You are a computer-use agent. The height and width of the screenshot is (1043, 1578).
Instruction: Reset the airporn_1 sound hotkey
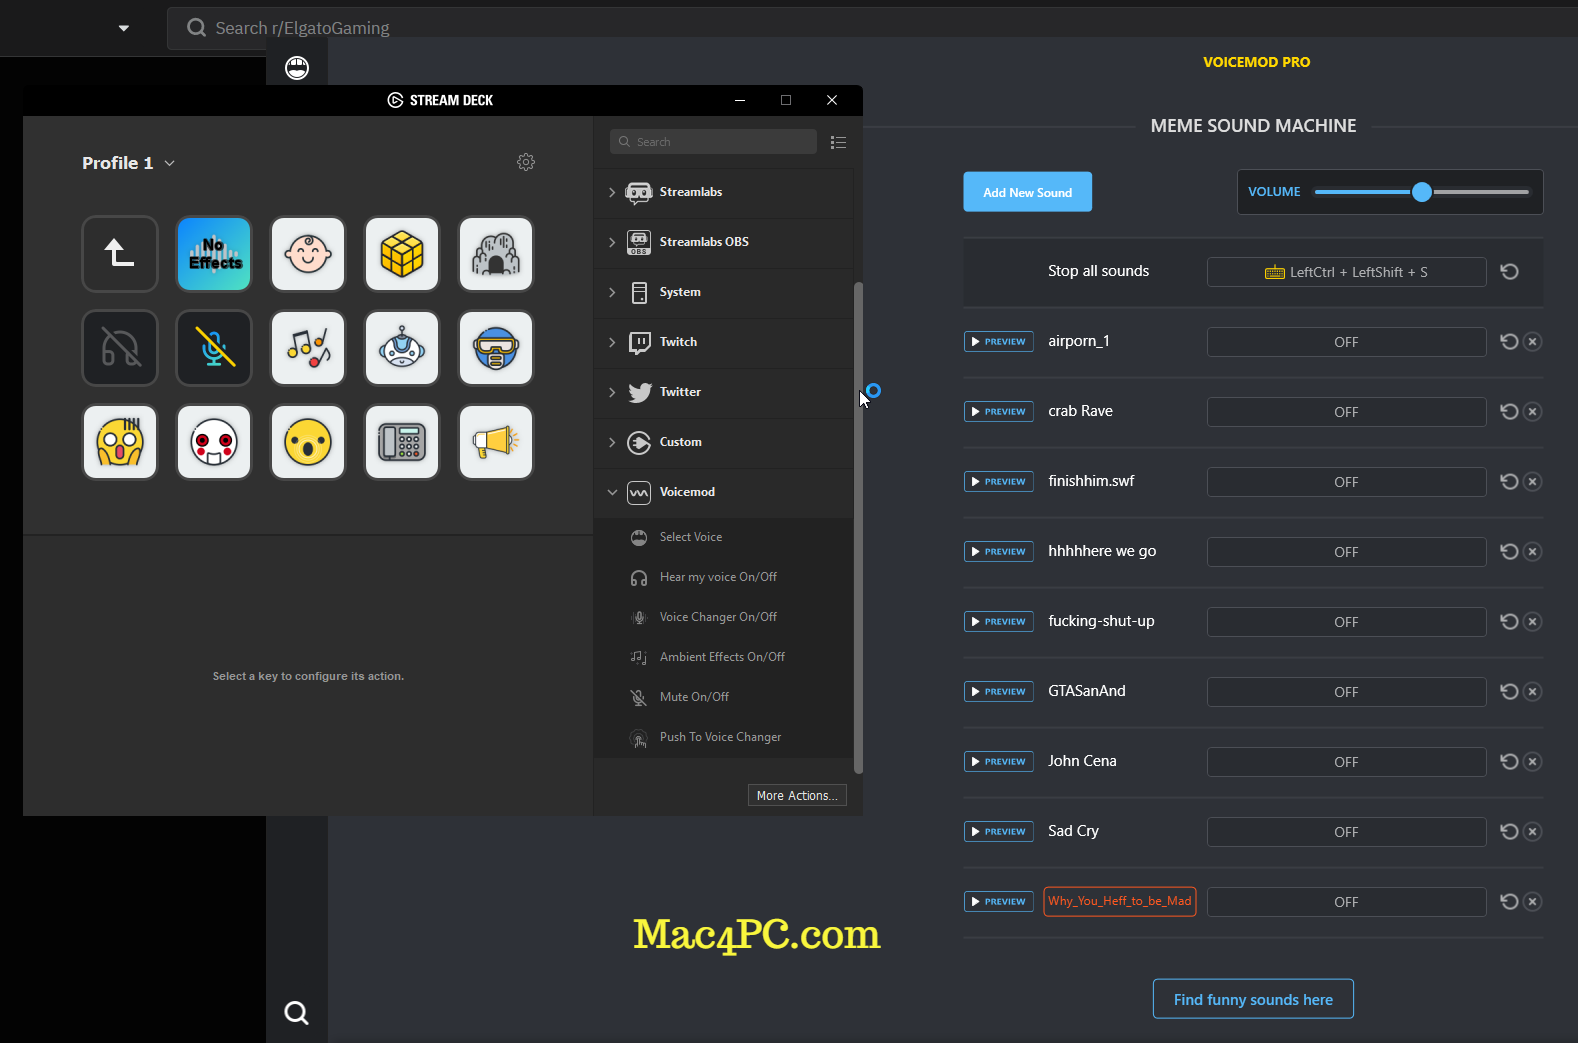1509,341
